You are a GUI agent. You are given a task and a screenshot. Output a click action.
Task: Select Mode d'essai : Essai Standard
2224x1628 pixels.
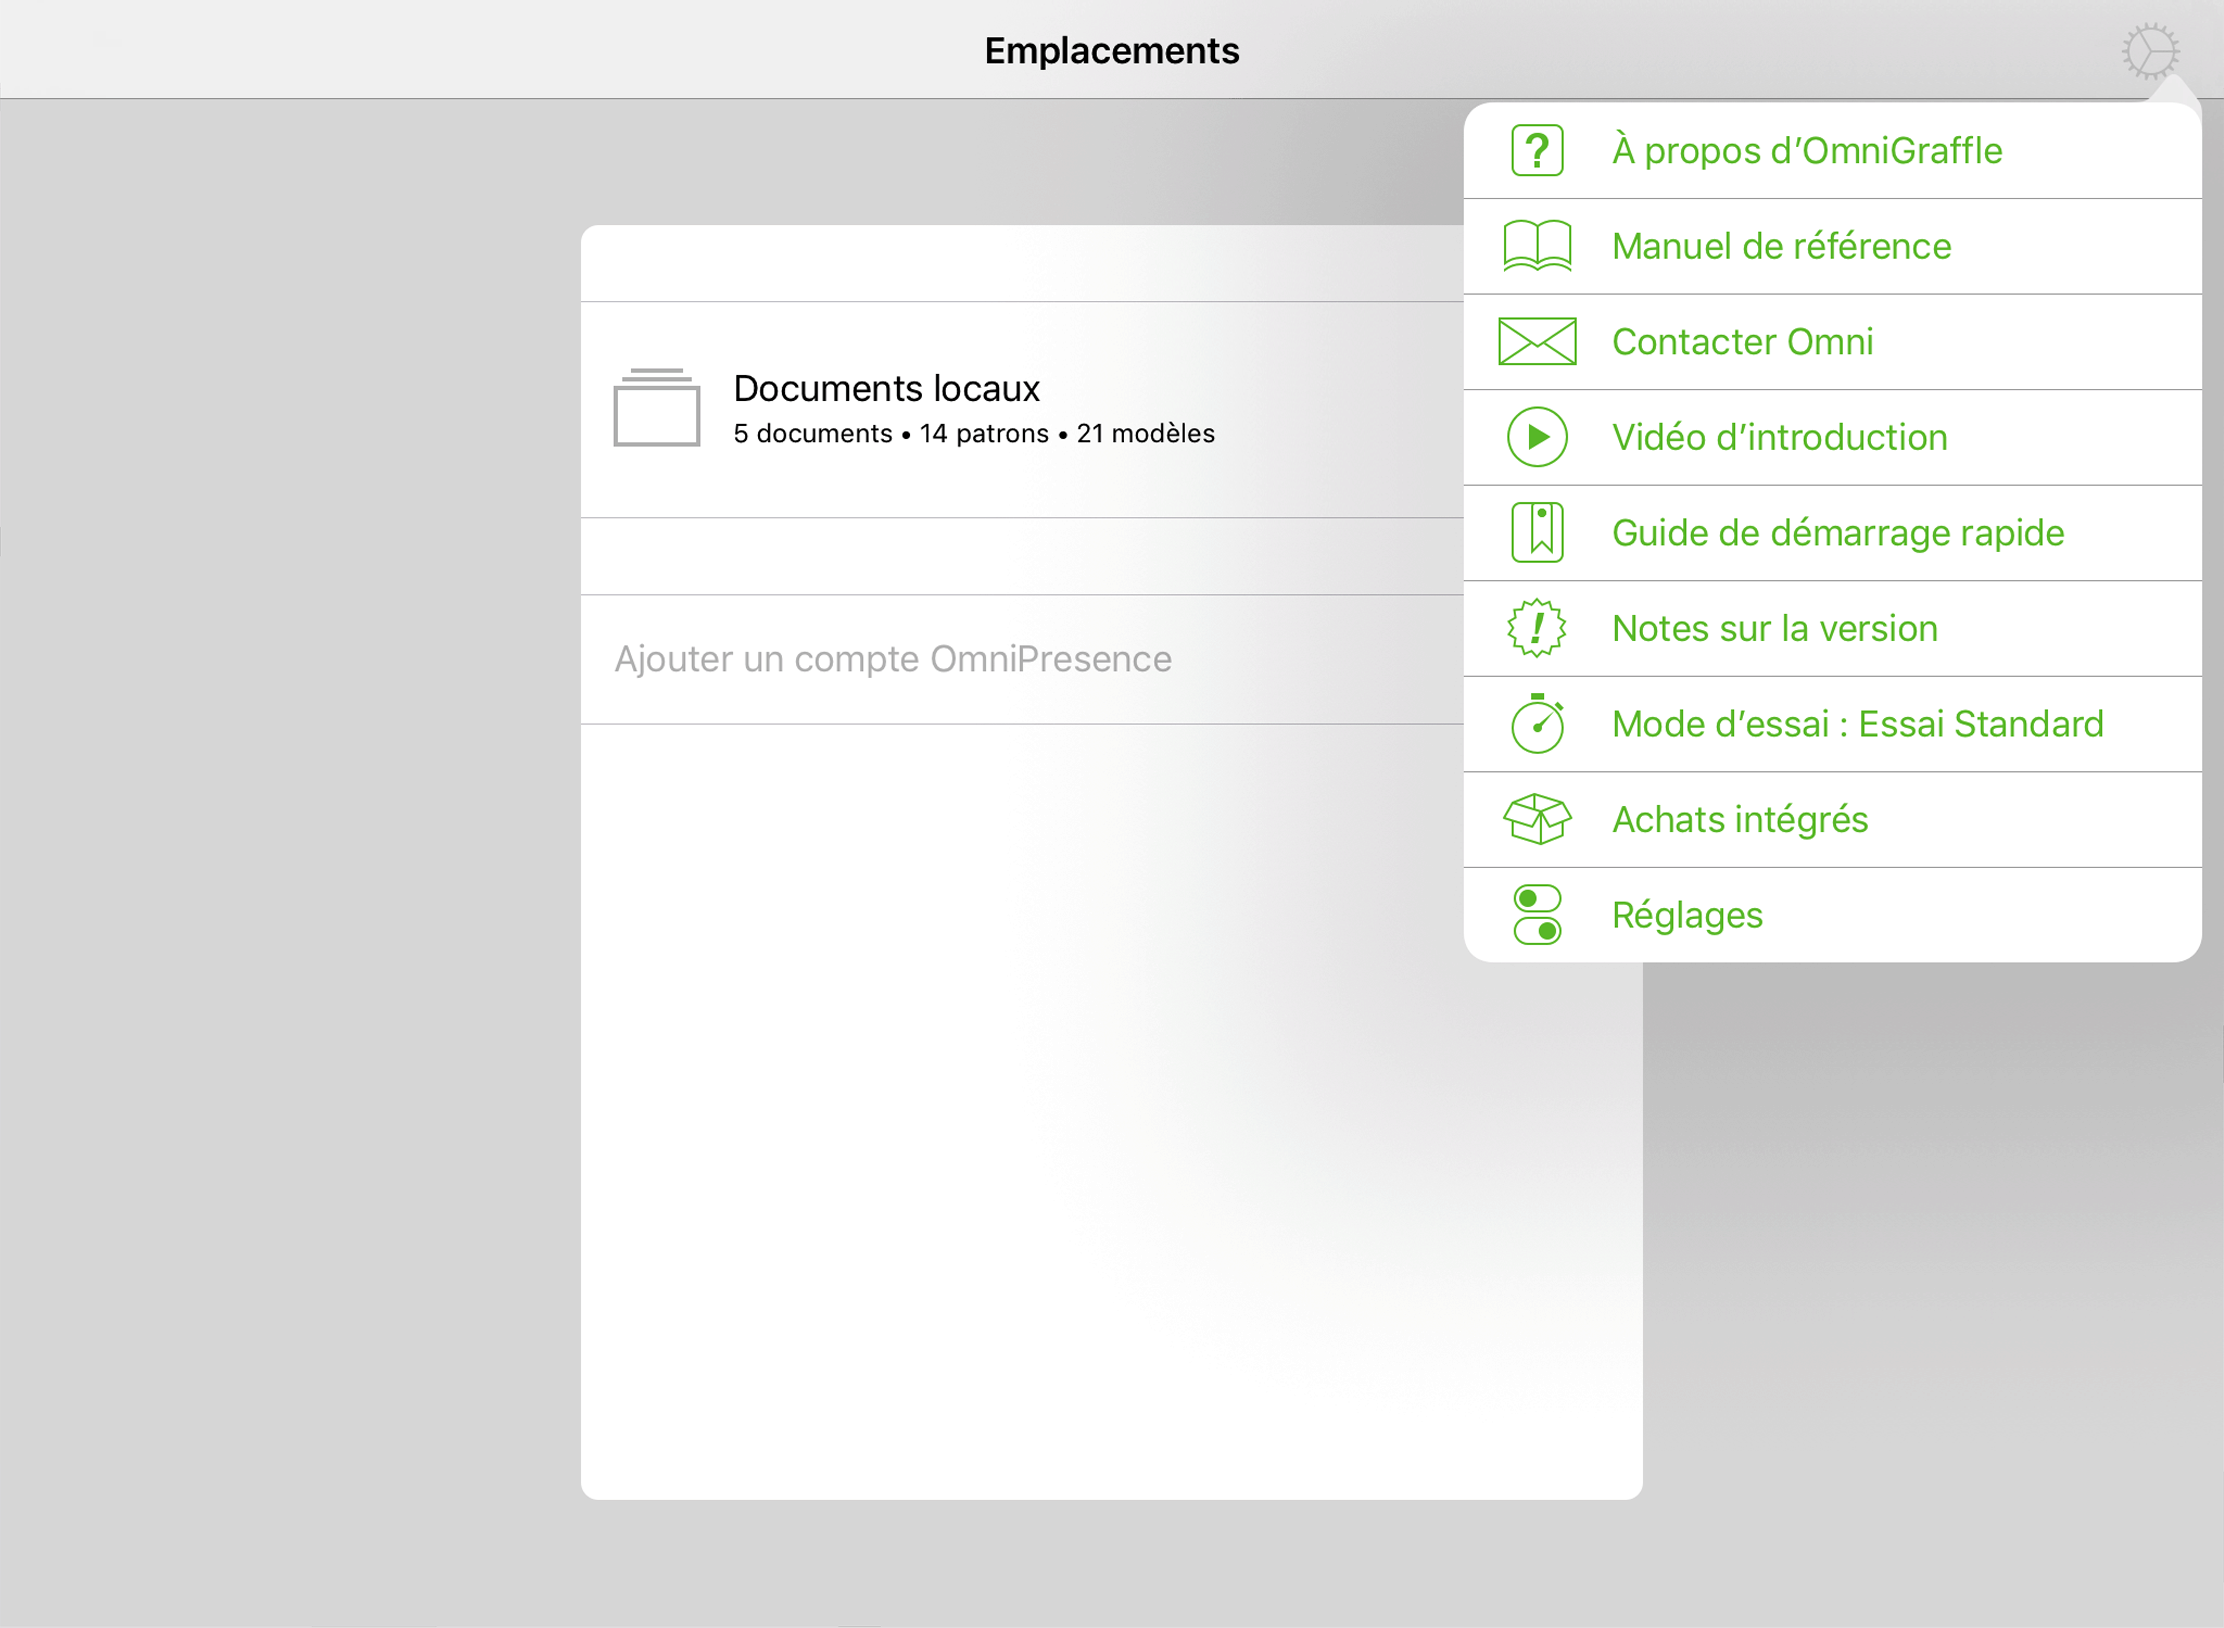(1832, 724)
